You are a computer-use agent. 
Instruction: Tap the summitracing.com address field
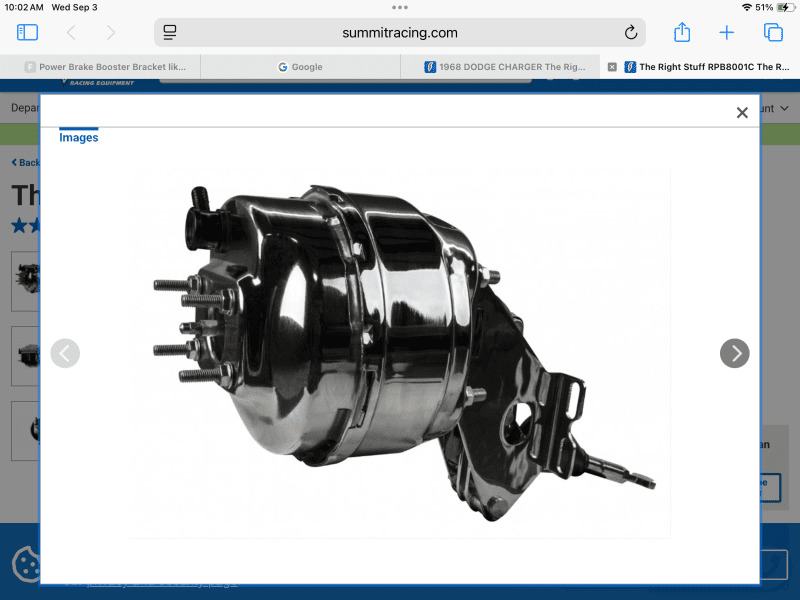point(400,33)
